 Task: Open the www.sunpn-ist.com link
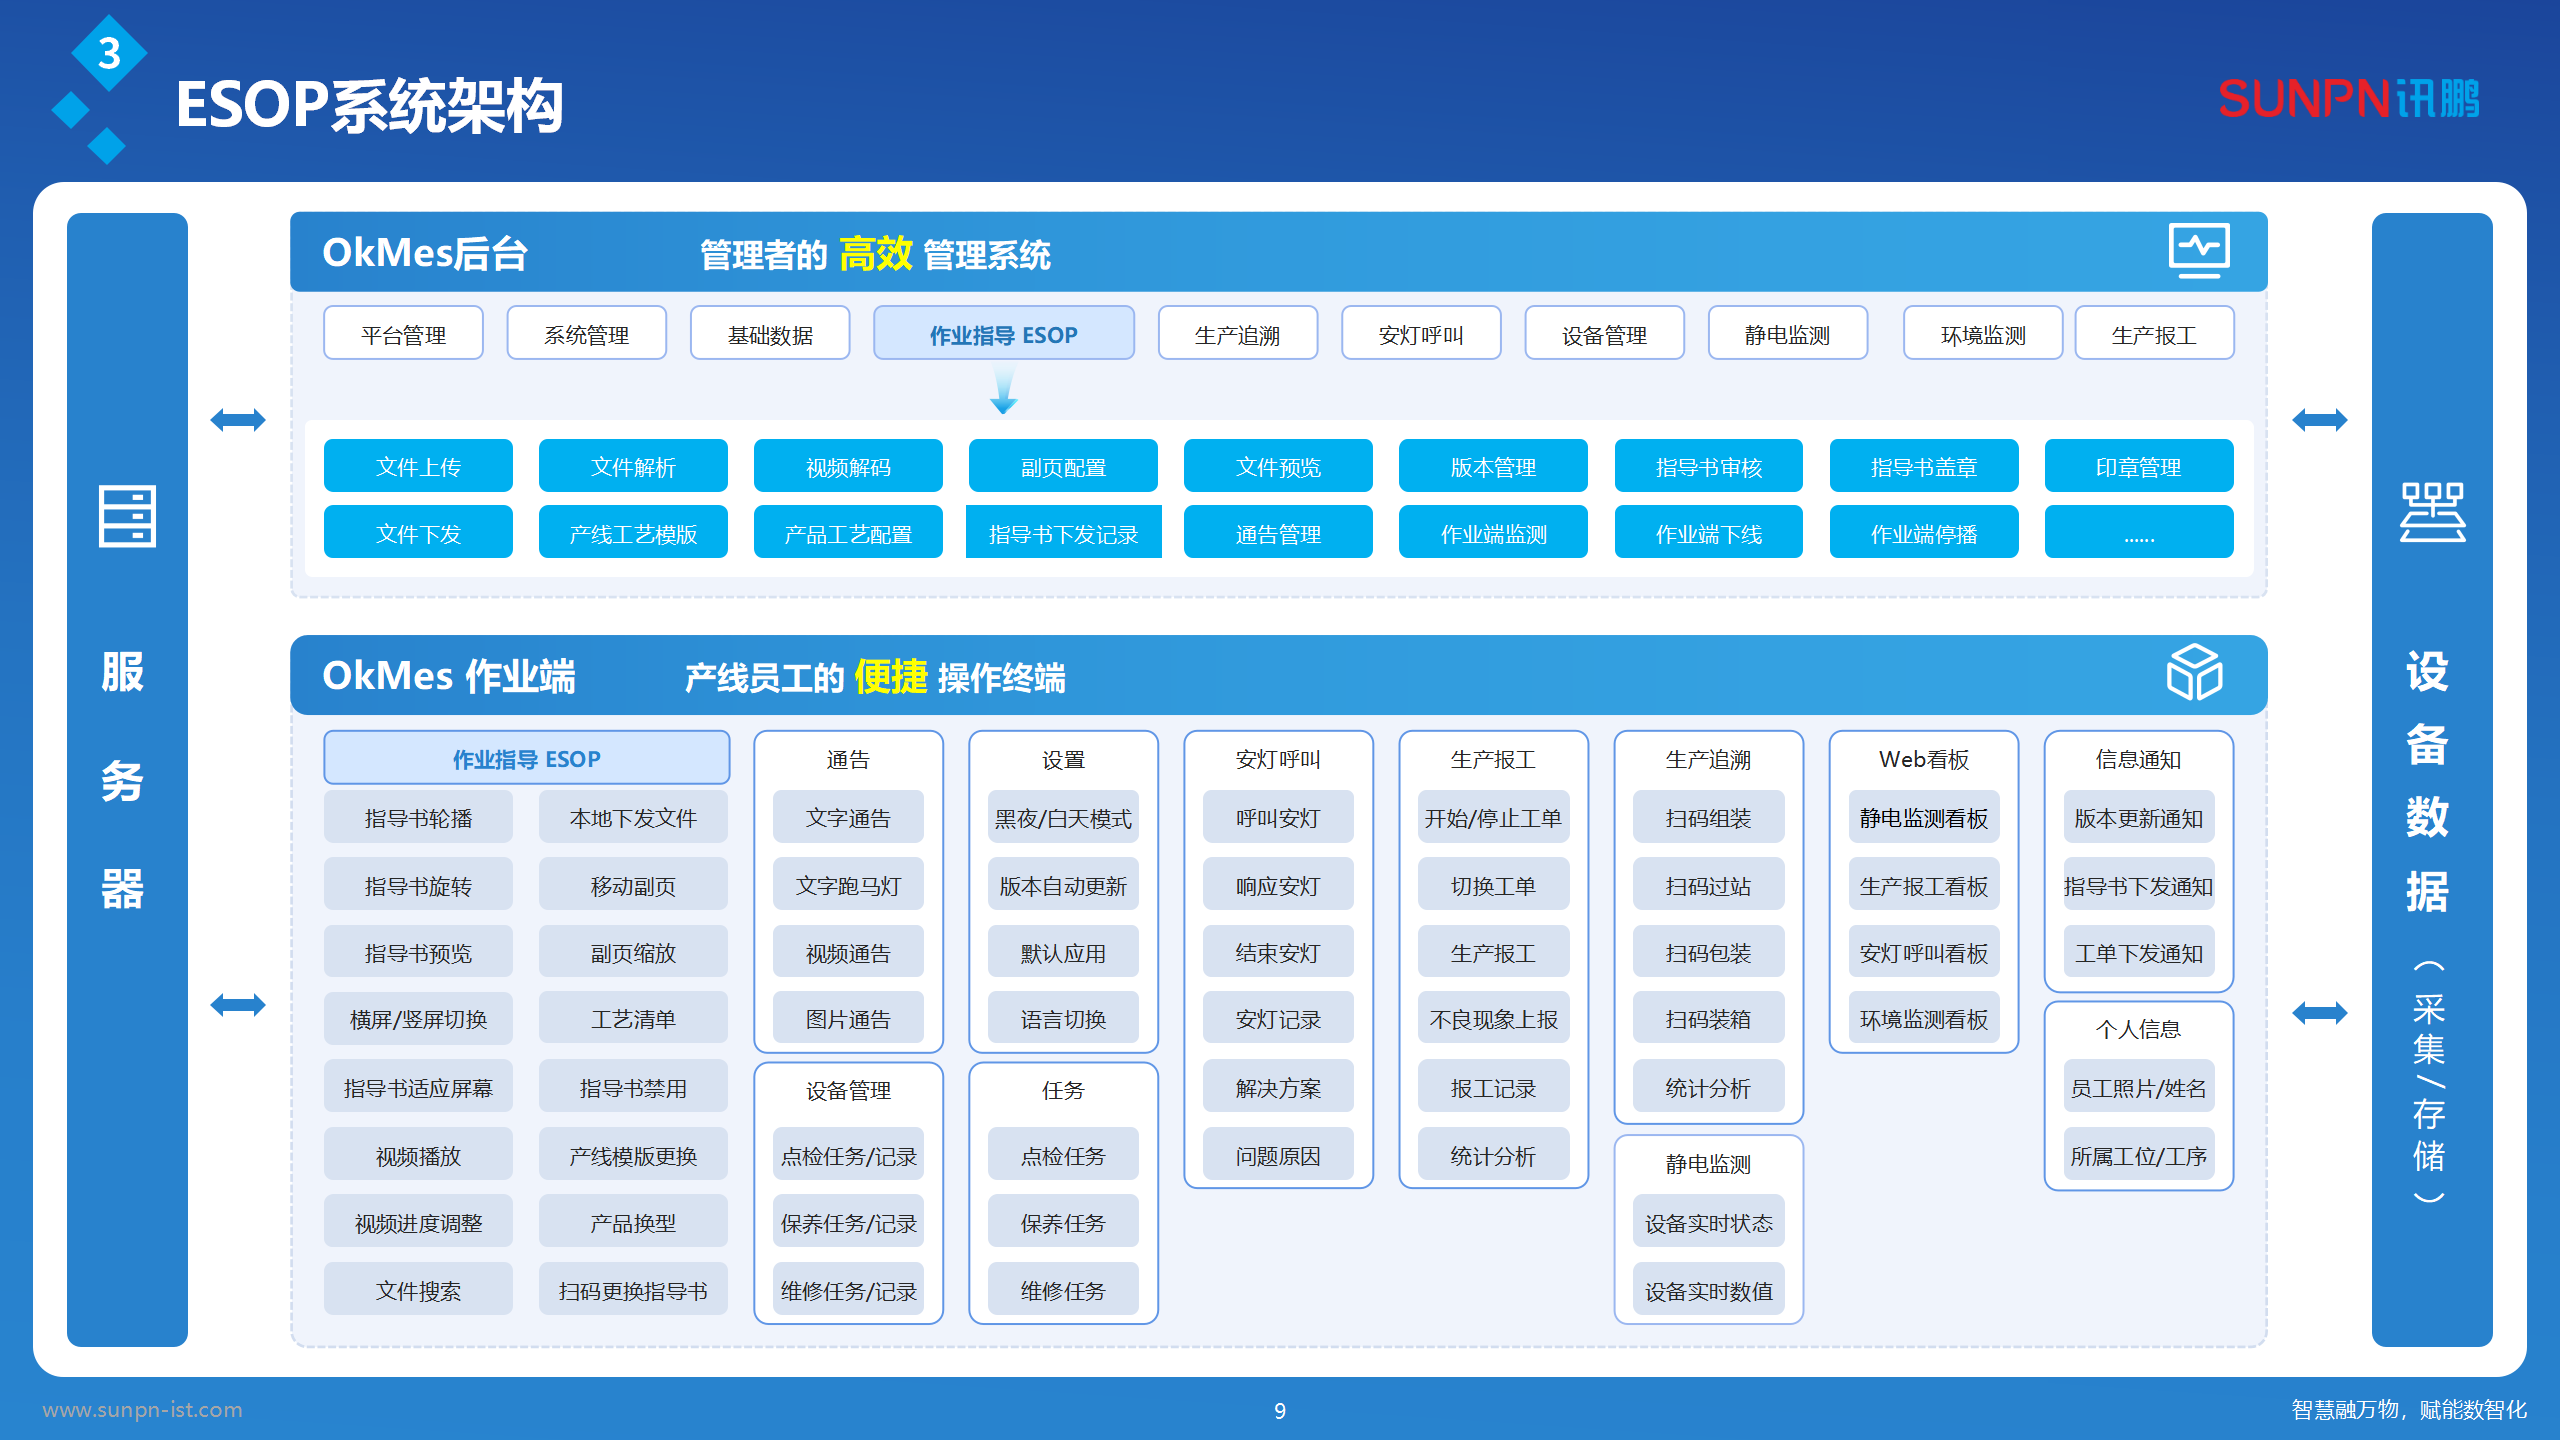tap(143, 1411)
